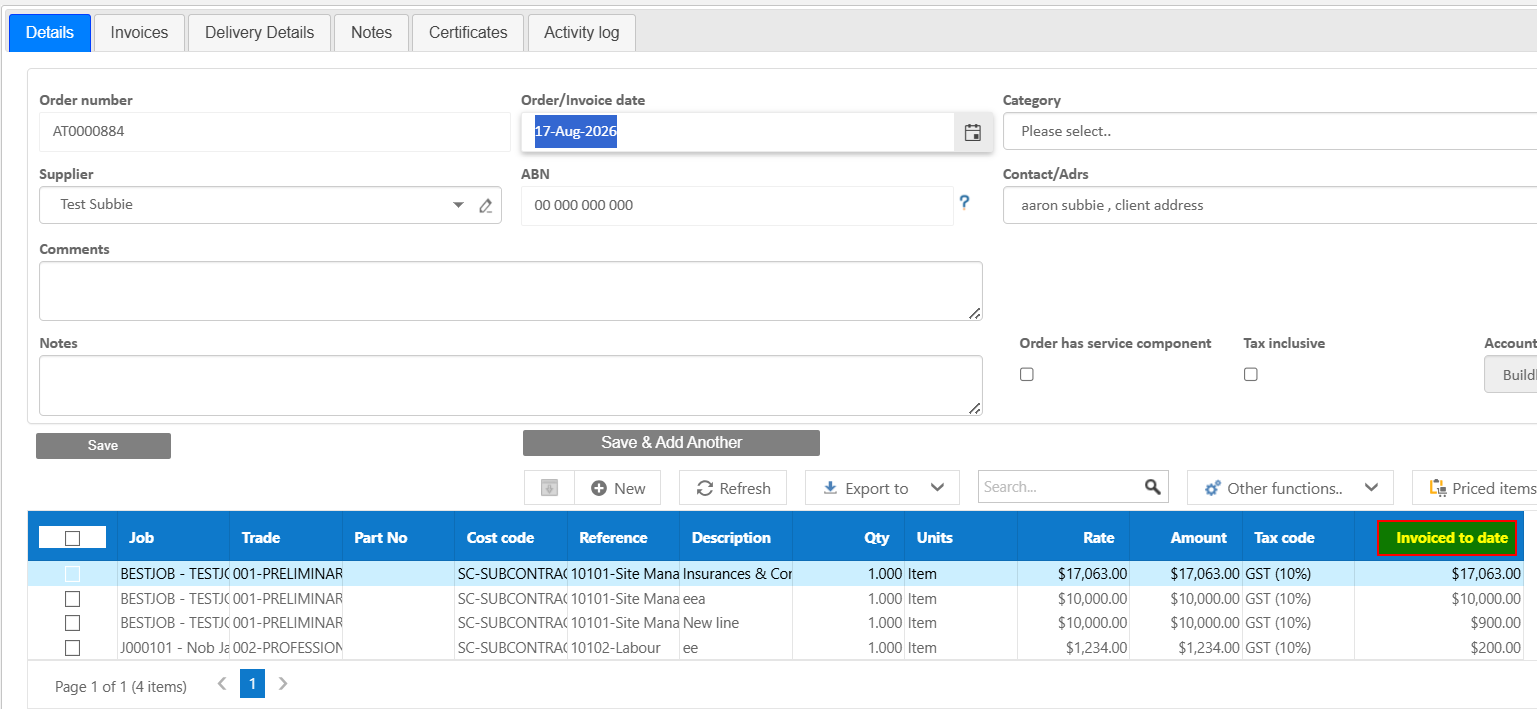
Task: Switch to the Invoices tab
Action: (139, 32)
